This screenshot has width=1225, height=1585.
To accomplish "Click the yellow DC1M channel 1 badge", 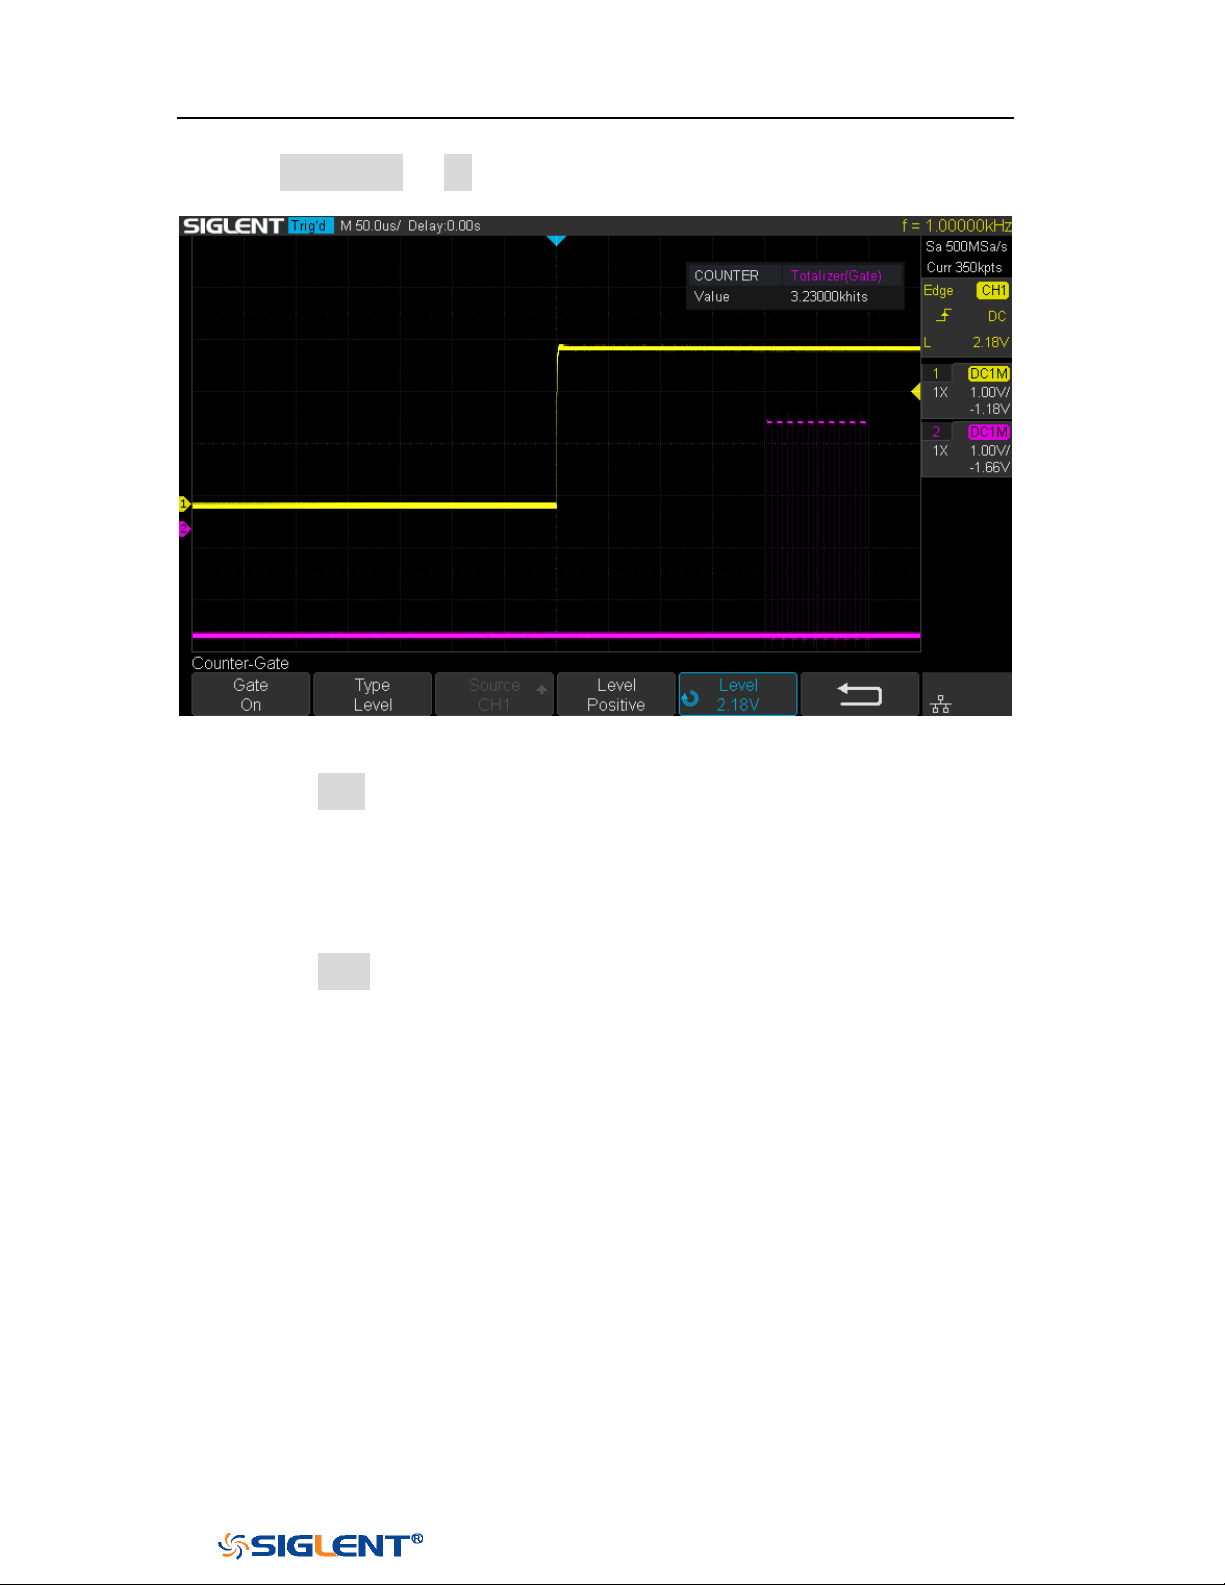I will pyautogui.click(x=989, y=373).
